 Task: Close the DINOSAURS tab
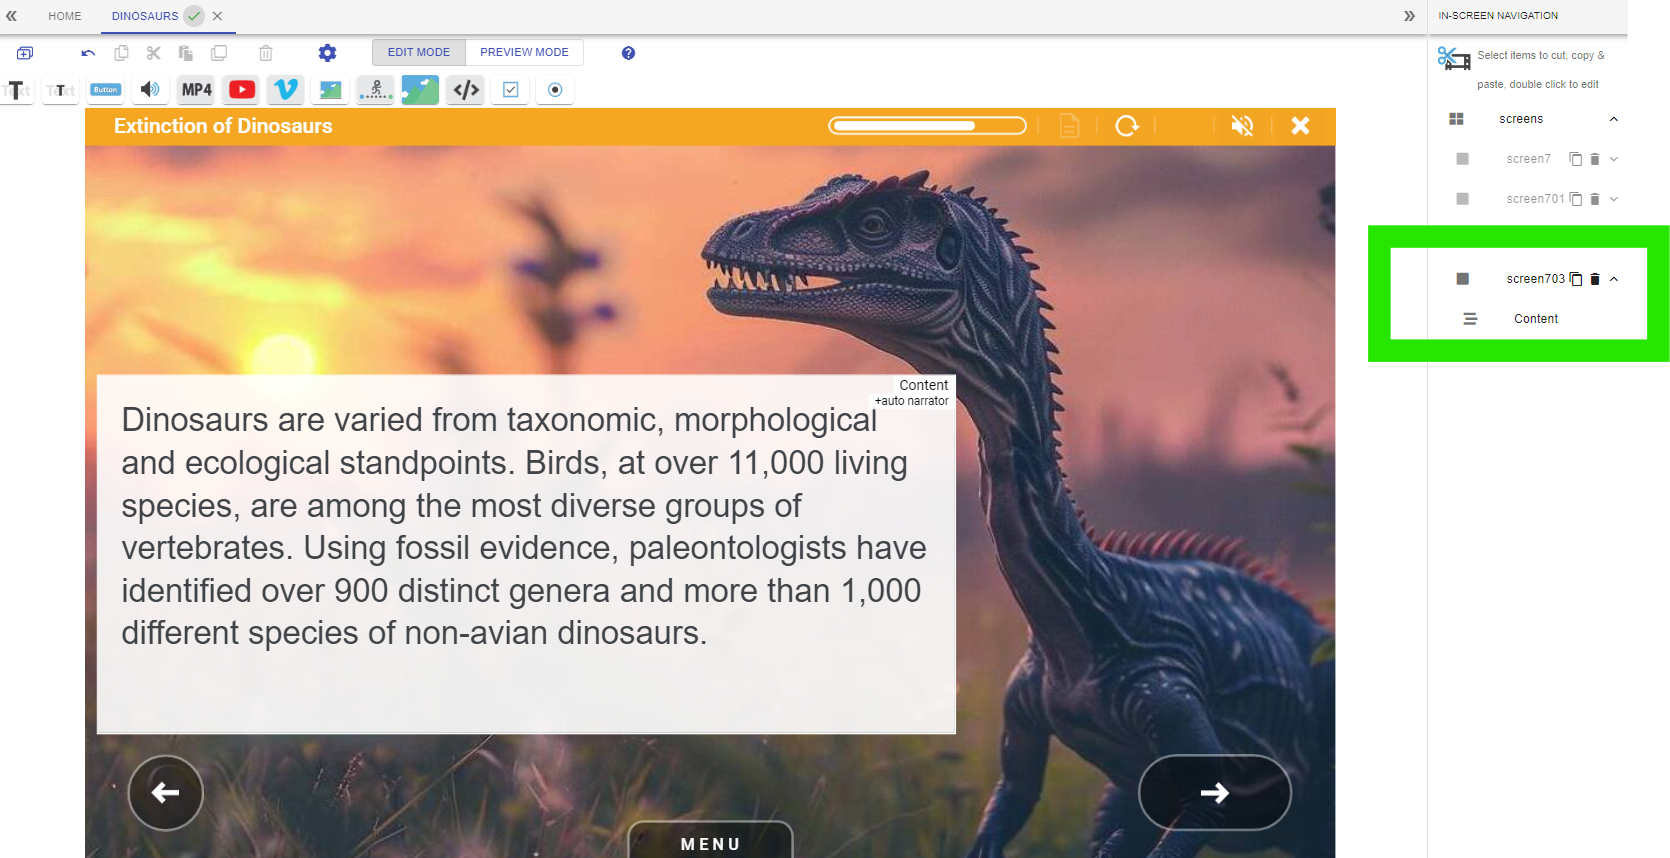tap(217, 16)
